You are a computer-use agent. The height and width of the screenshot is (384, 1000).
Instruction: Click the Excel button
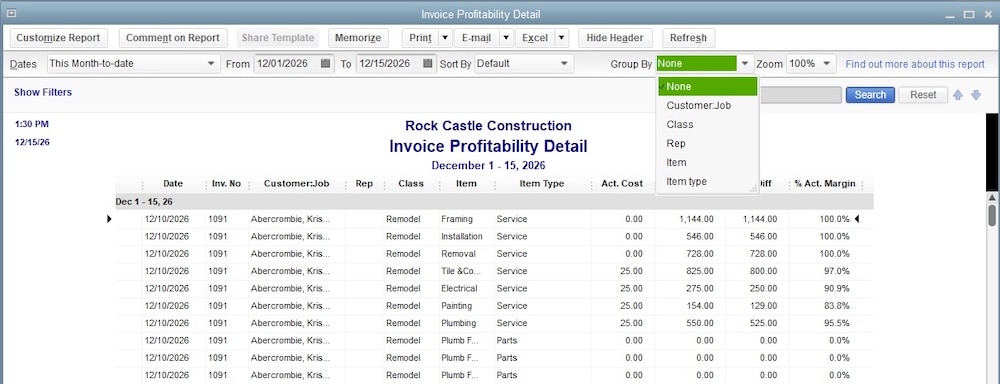[x=535, y=38]
